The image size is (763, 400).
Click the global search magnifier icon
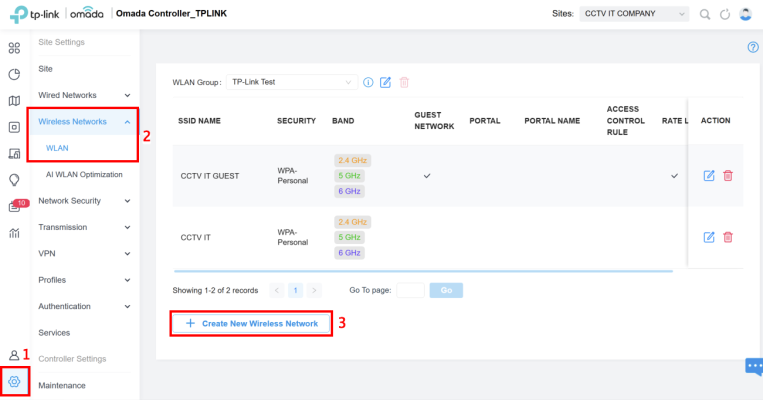click(705, 14)
